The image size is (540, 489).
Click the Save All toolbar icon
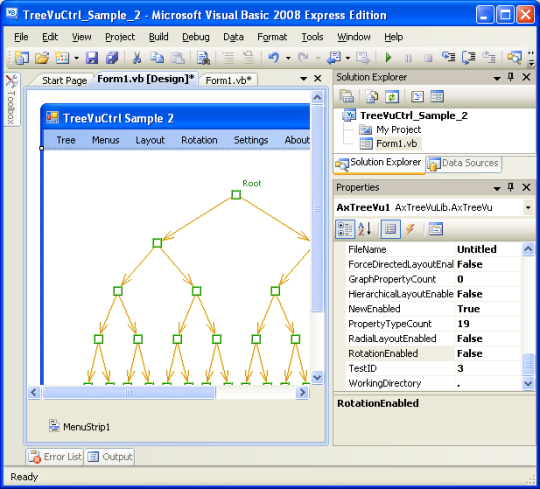click(112, 58)
